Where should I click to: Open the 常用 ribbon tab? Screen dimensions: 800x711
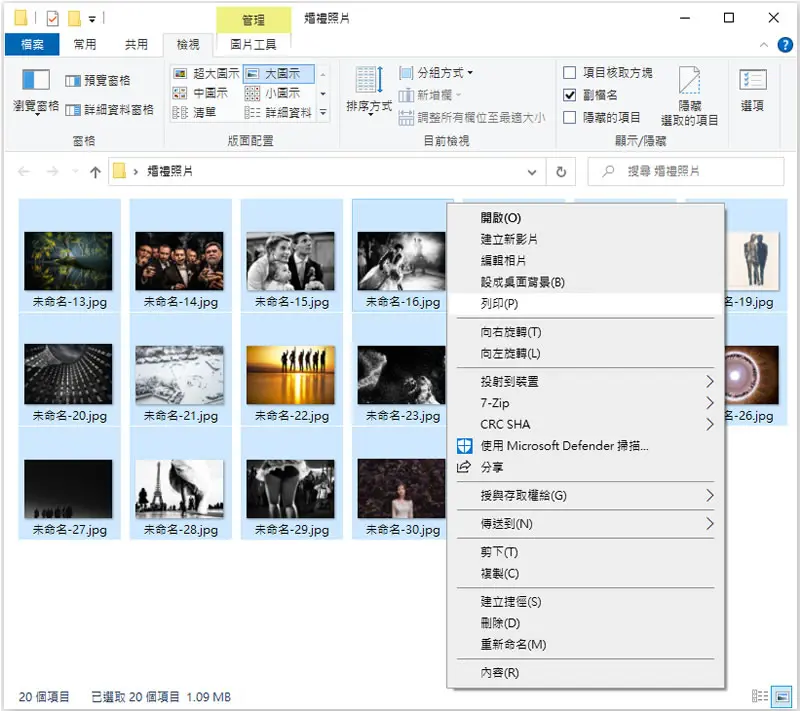click(85, 44)
